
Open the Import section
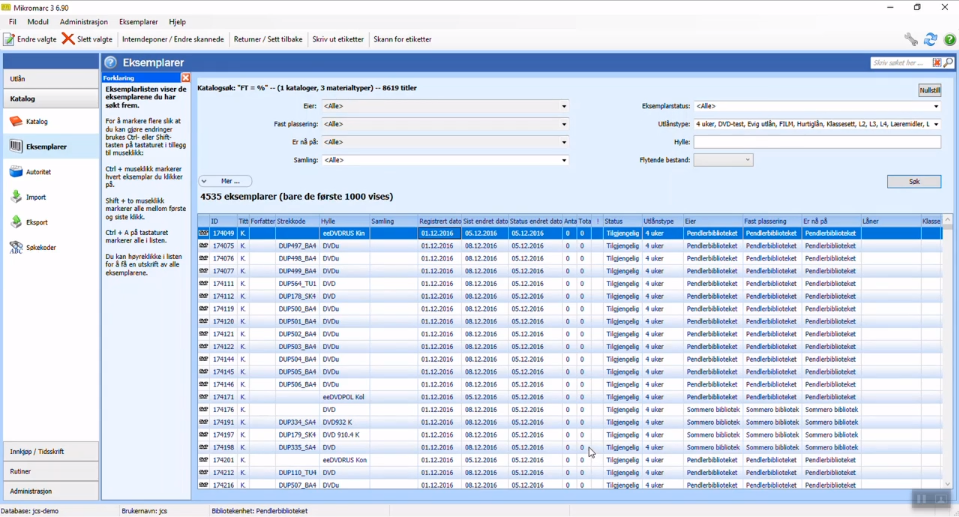pos(36,197)
